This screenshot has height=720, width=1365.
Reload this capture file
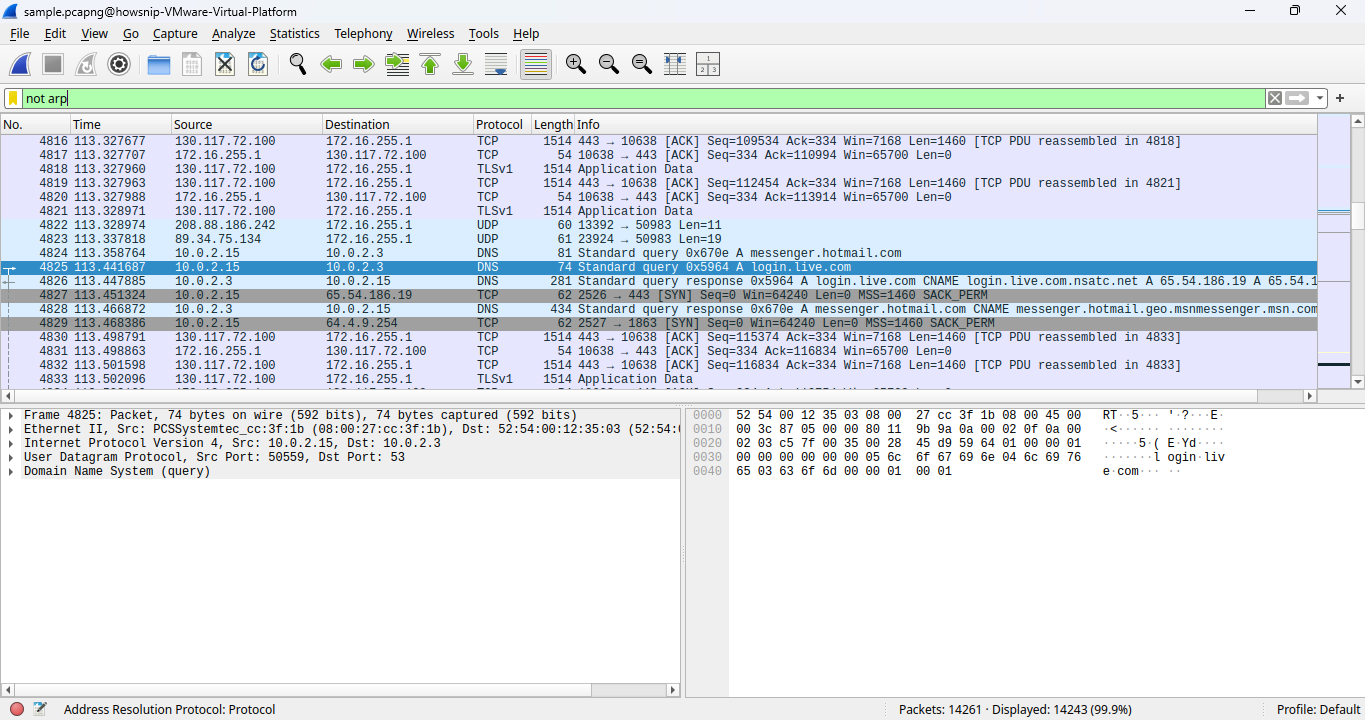[258, 64]
